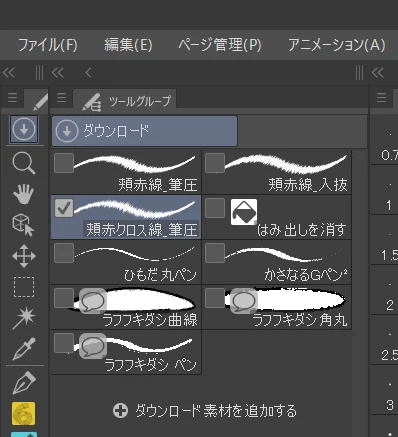The image size is (398, 437).
Task: Click plus icon beside ダウンロード素材を追加する
Action: click(120, 411)
